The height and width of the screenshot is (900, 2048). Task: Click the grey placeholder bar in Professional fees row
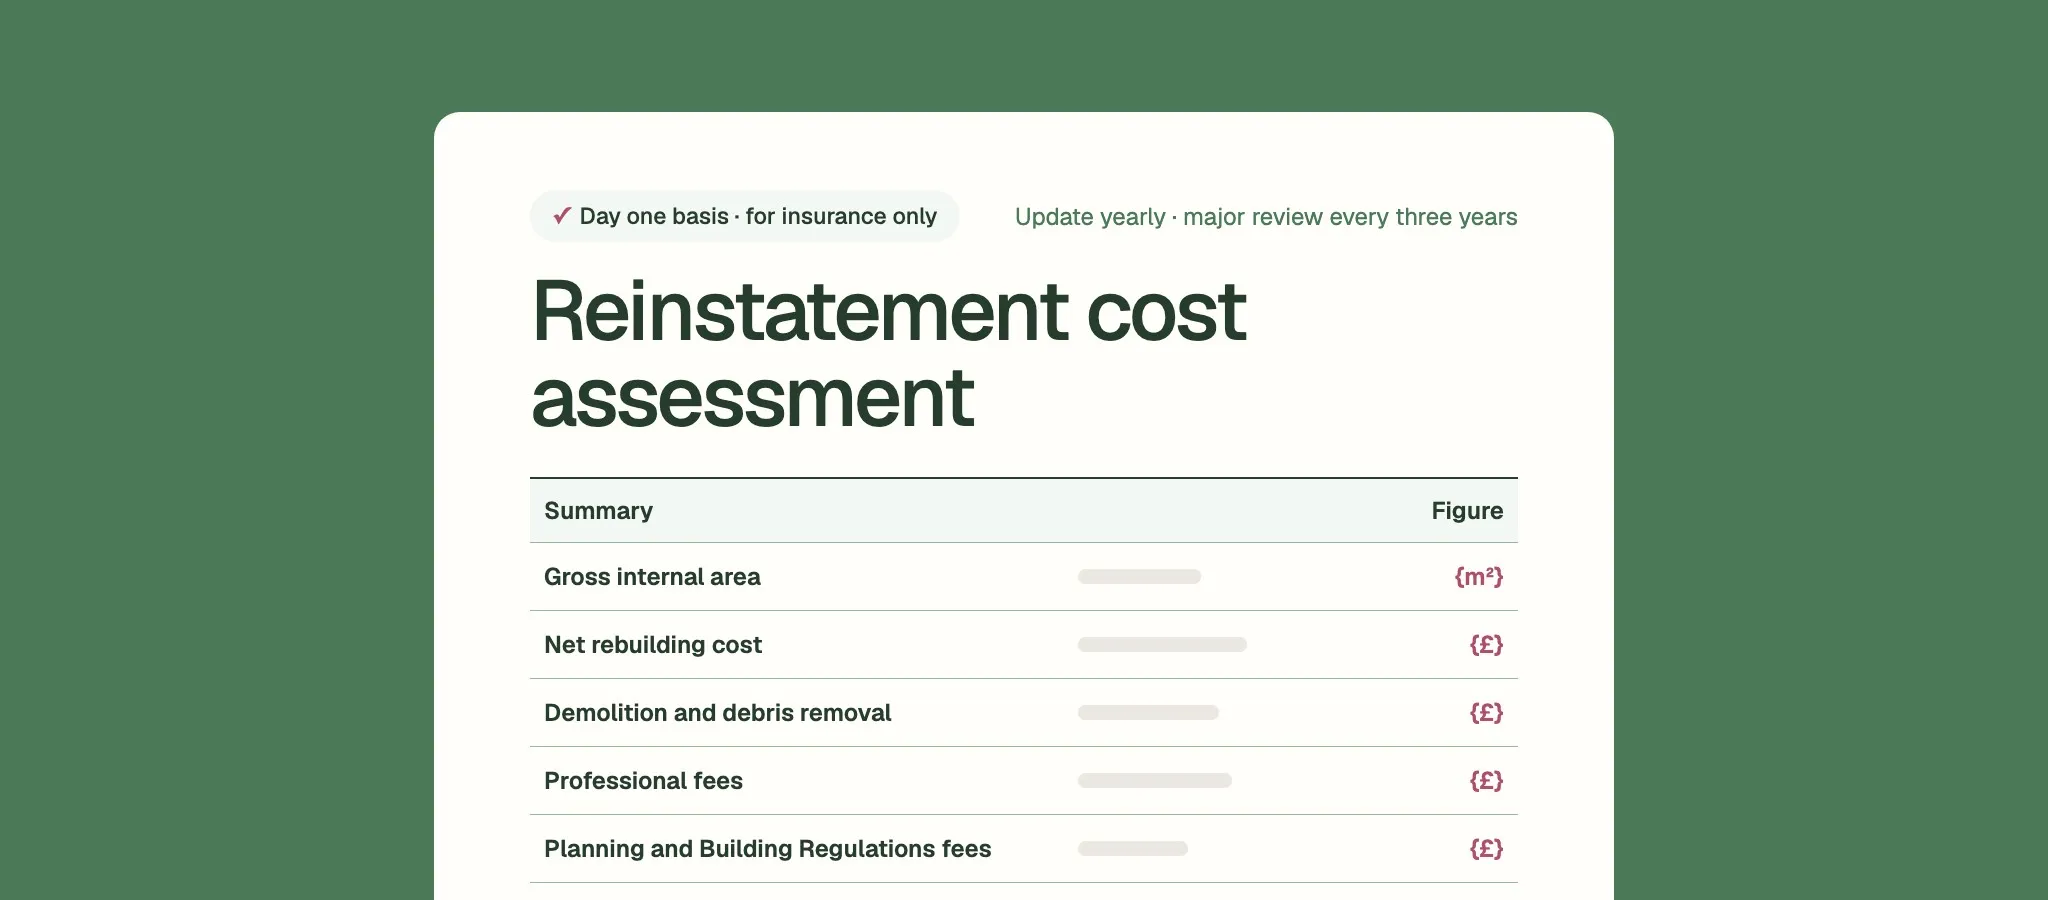click(x=1155, y=781)
